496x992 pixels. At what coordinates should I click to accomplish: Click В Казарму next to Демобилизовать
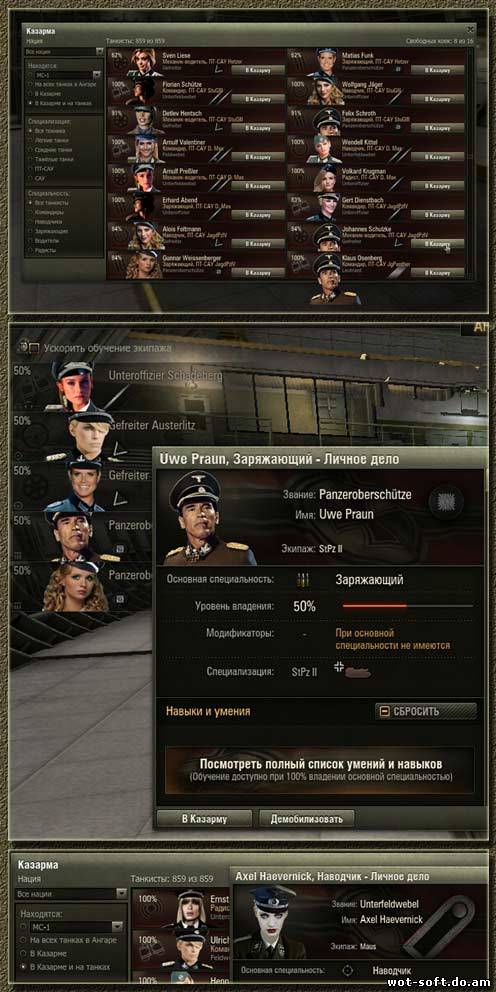point(204,819)
